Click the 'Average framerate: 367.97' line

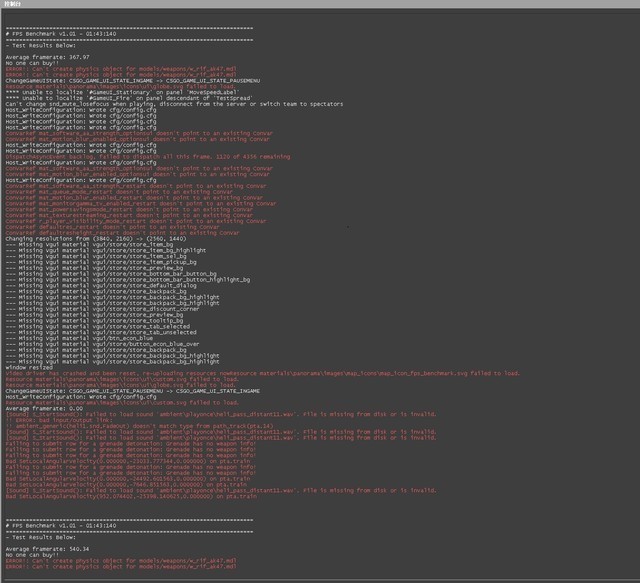coord(47,57)
